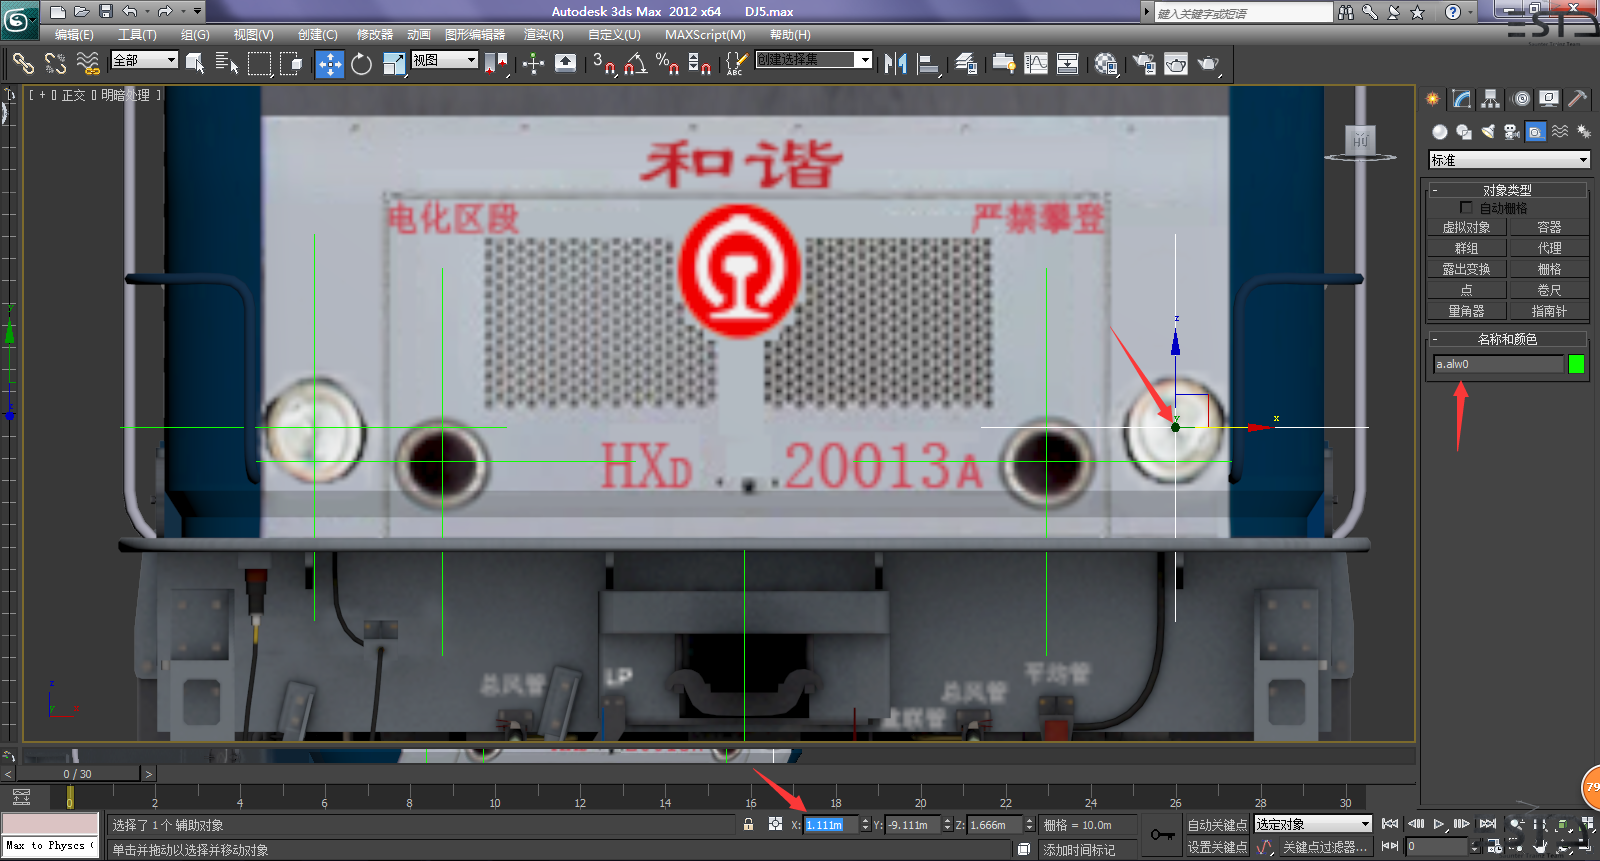
Task: Open the Layer Manager
Action: (966, 63)
